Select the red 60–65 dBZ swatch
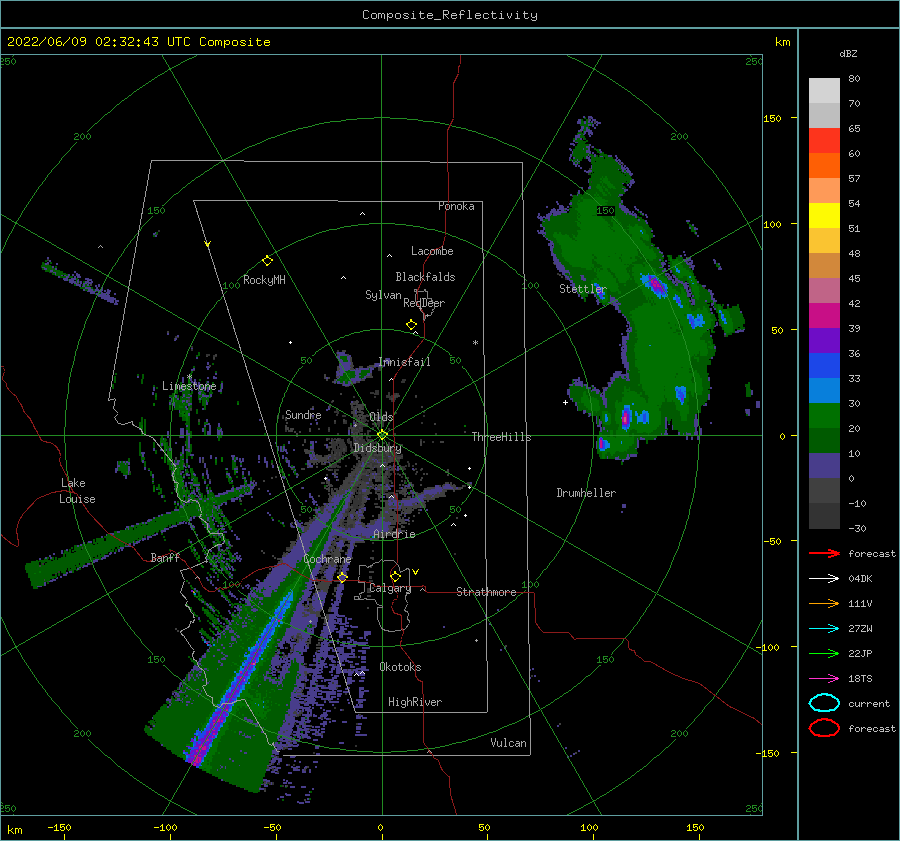The image size is (900, 841). [824, 141]
